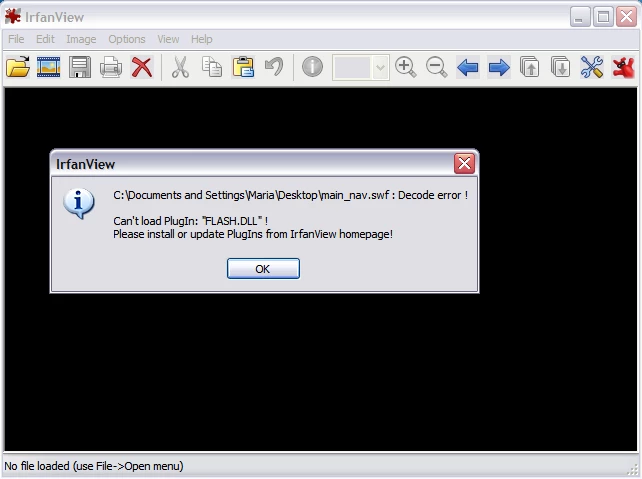Click the red X Delete file icon
The width and height of the screenshot is (642, 479).
click(x=142, y=67)
